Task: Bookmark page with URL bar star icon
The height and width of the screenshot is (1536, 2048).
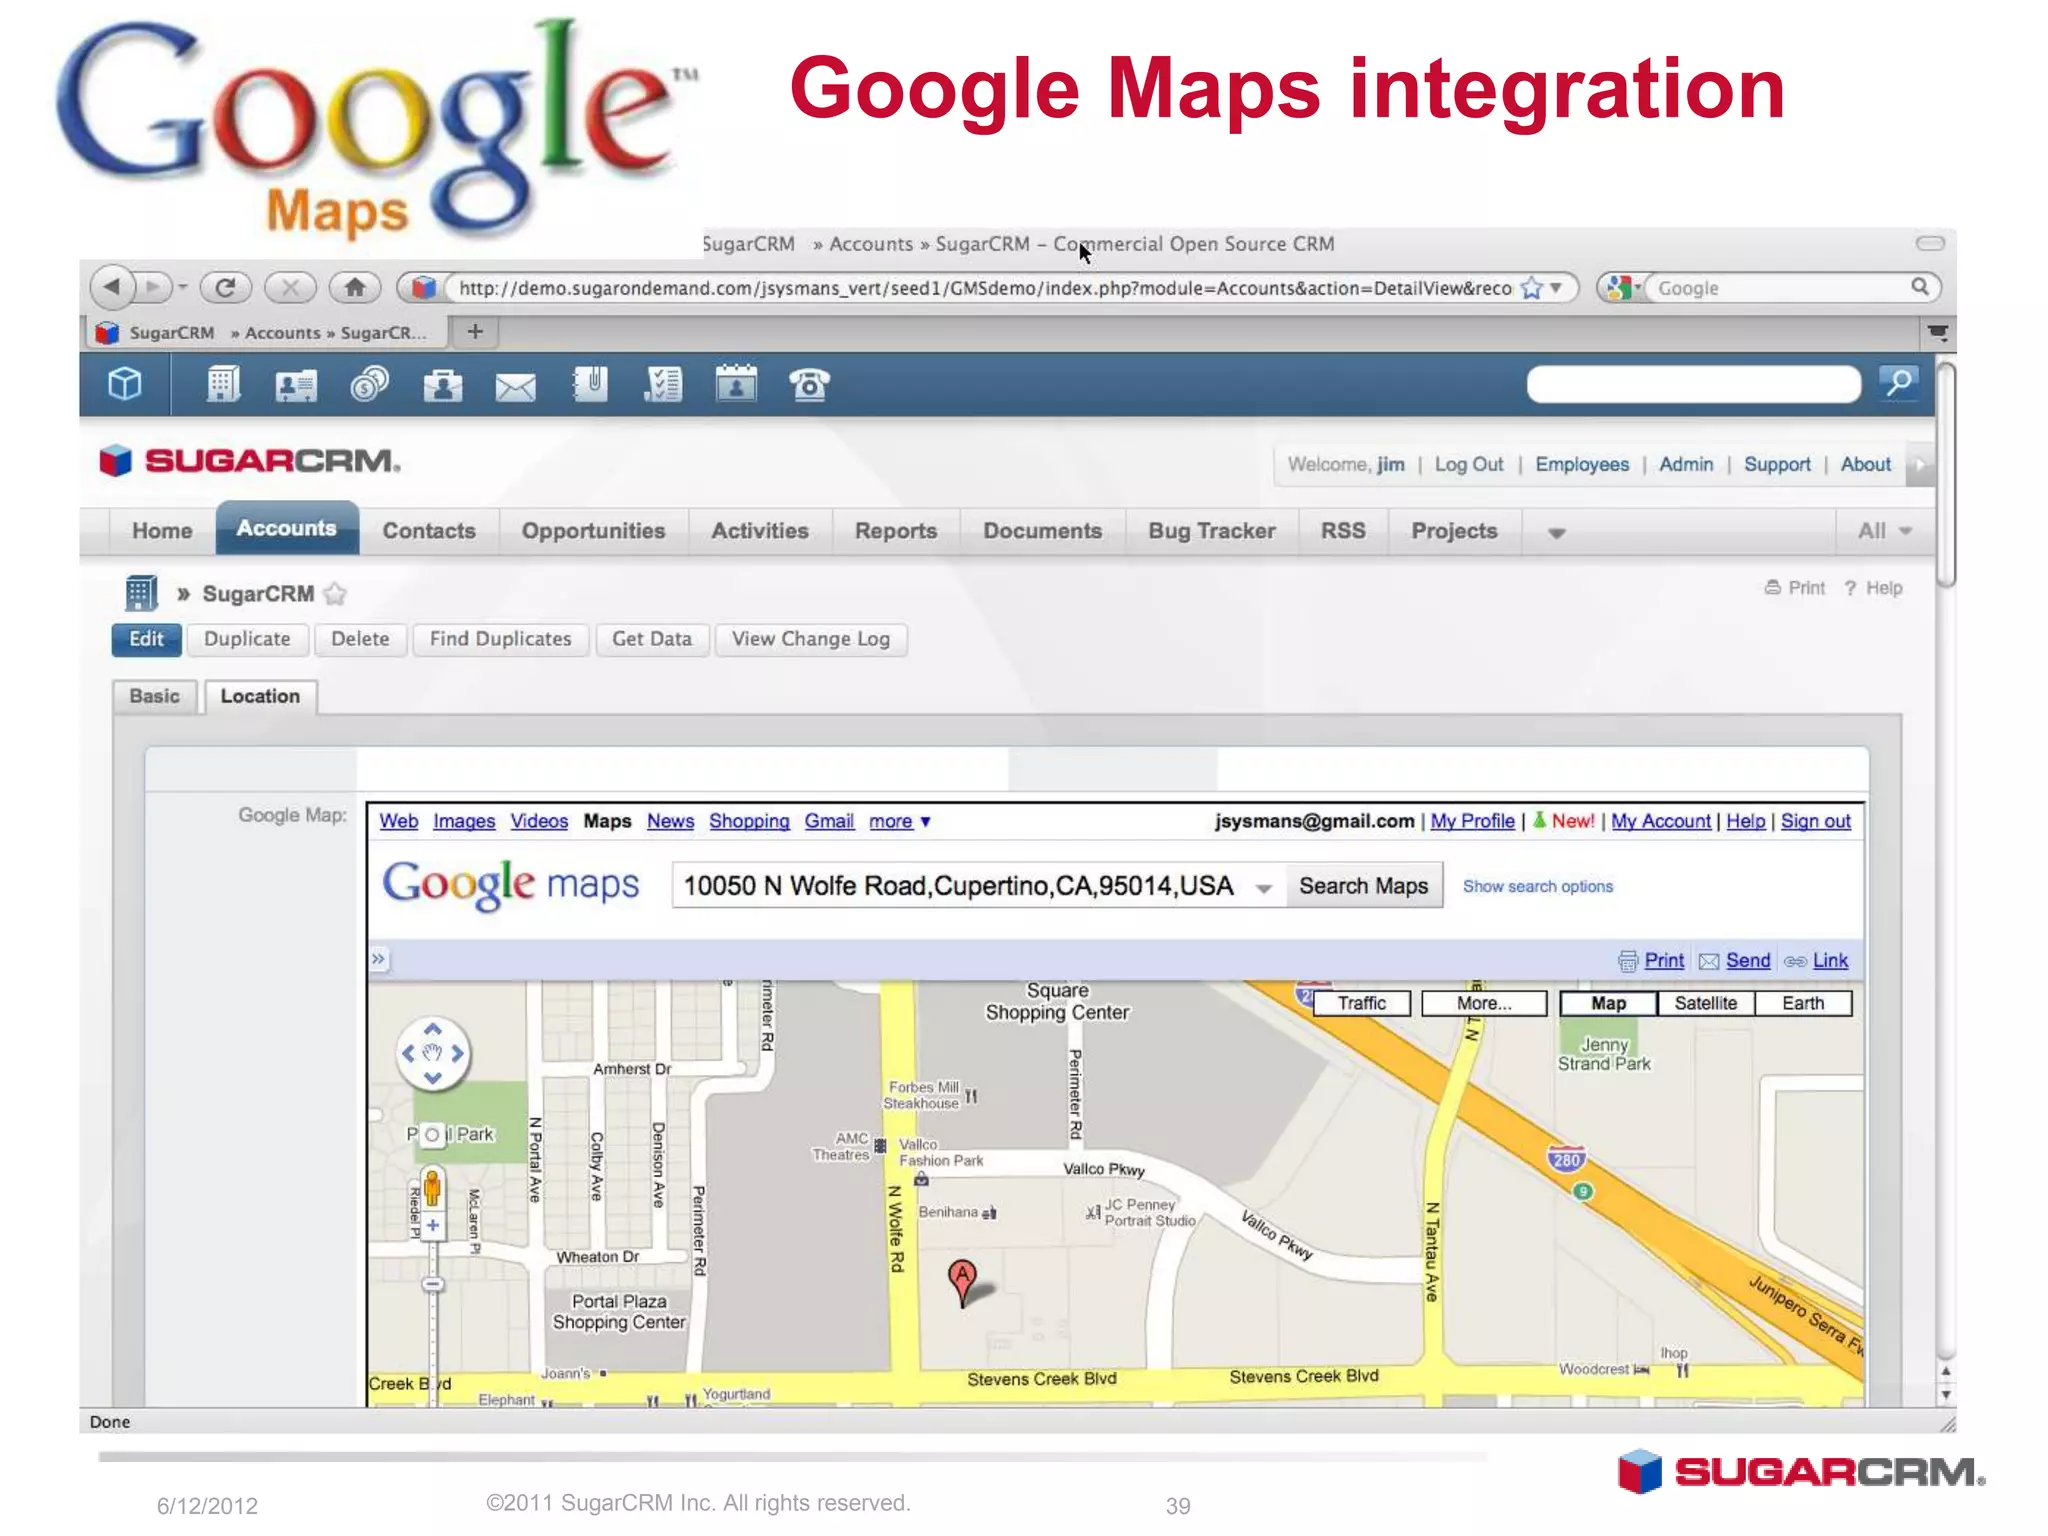Action: (x=1531, y=288)
